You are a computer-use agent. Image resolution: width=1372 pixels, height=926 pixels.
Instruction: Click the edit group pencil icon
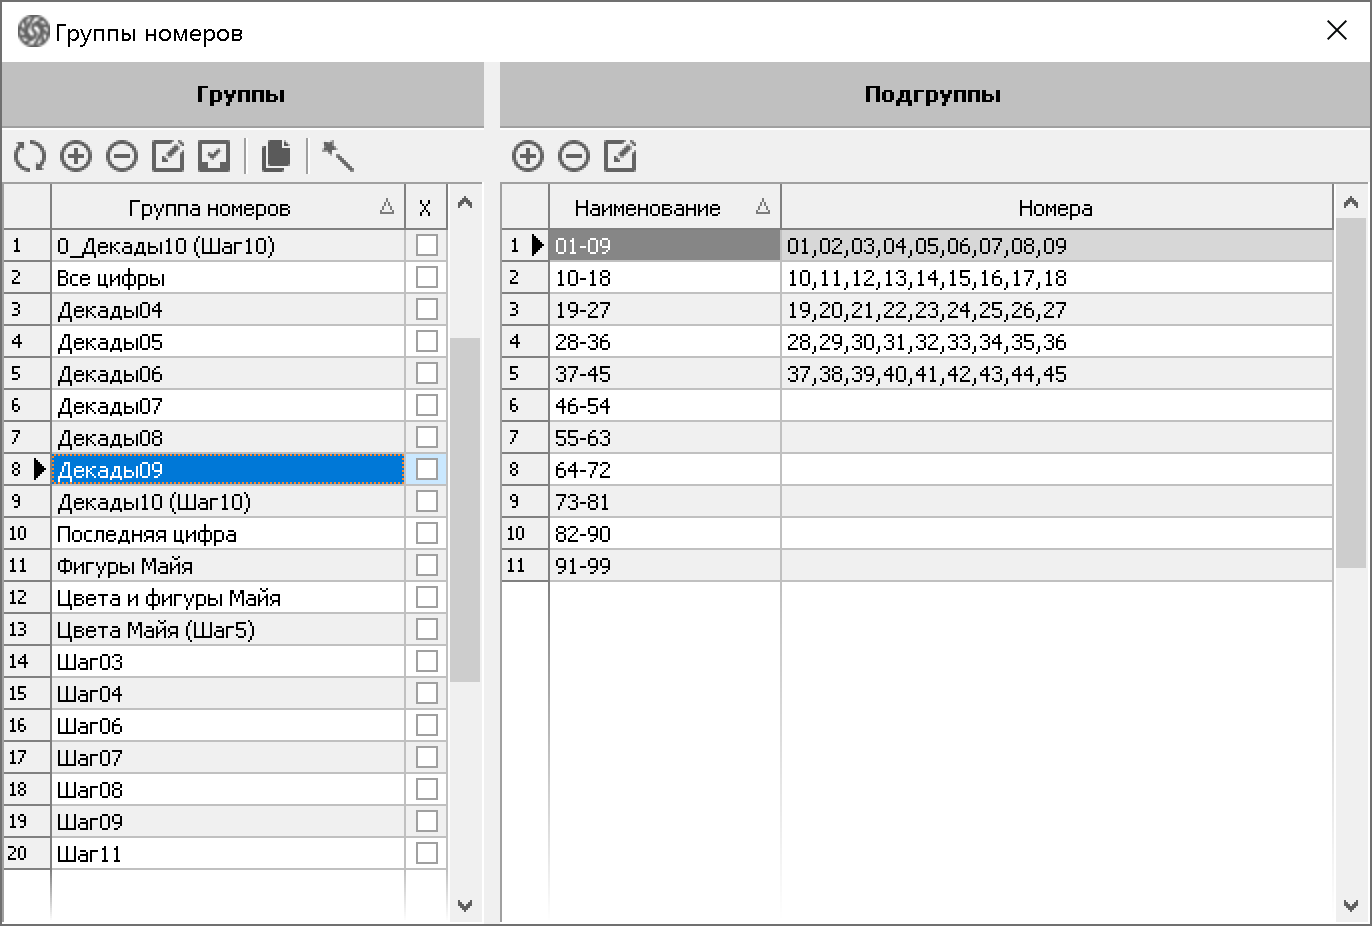pos(168,156)
